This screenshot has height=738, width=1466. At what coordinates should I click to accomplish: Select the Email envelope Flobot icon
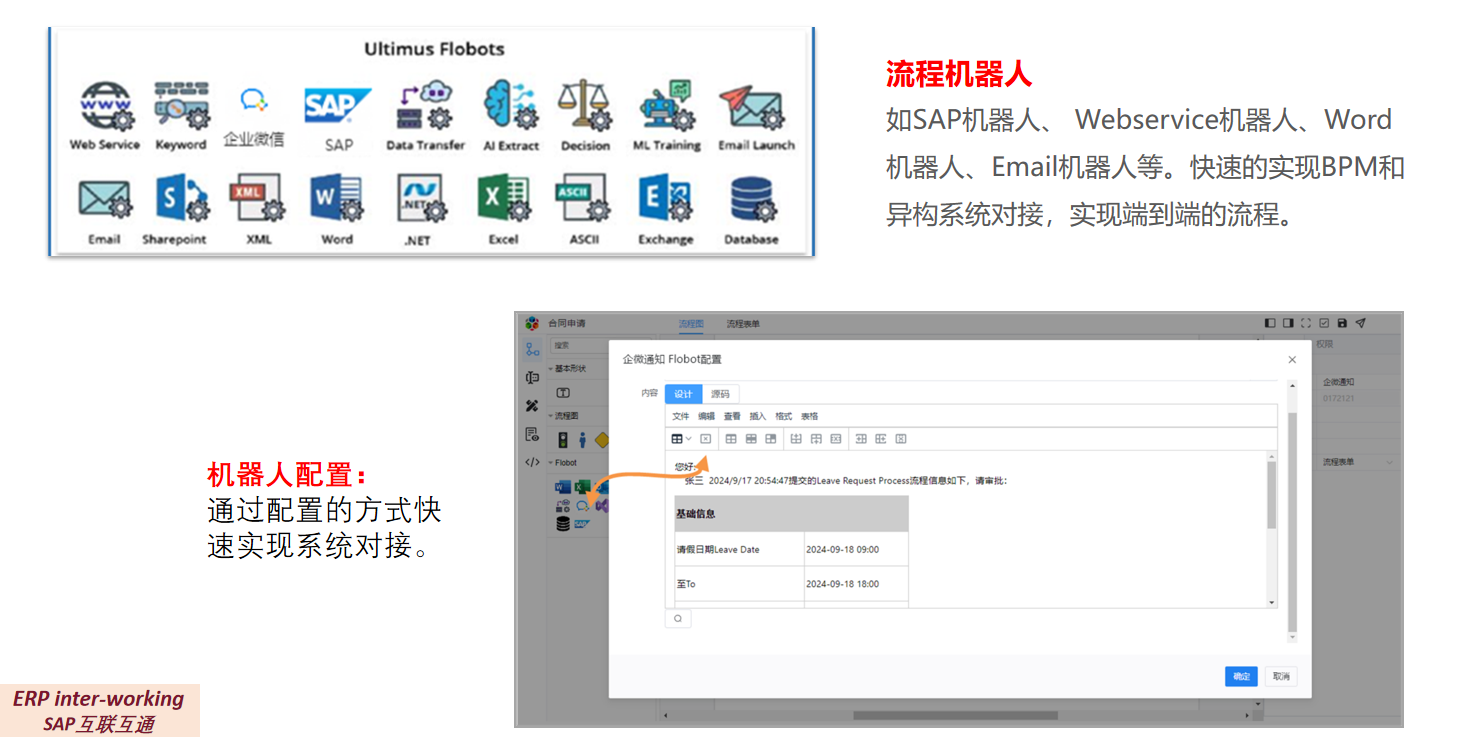pyautogui.click(x=105, y=199)
